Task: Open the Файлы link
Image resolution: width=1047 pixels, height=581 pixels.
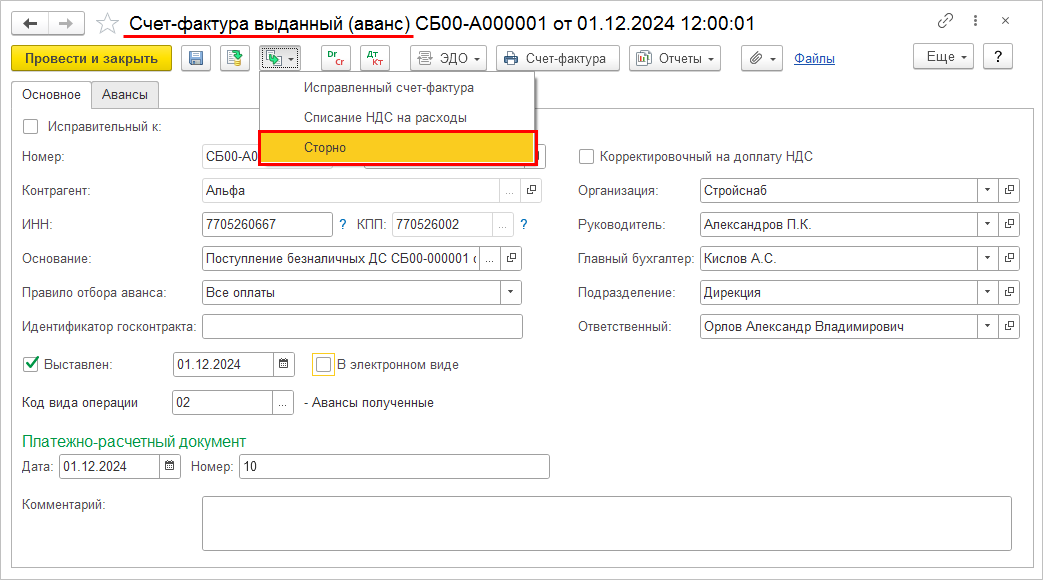Action: 814,58
